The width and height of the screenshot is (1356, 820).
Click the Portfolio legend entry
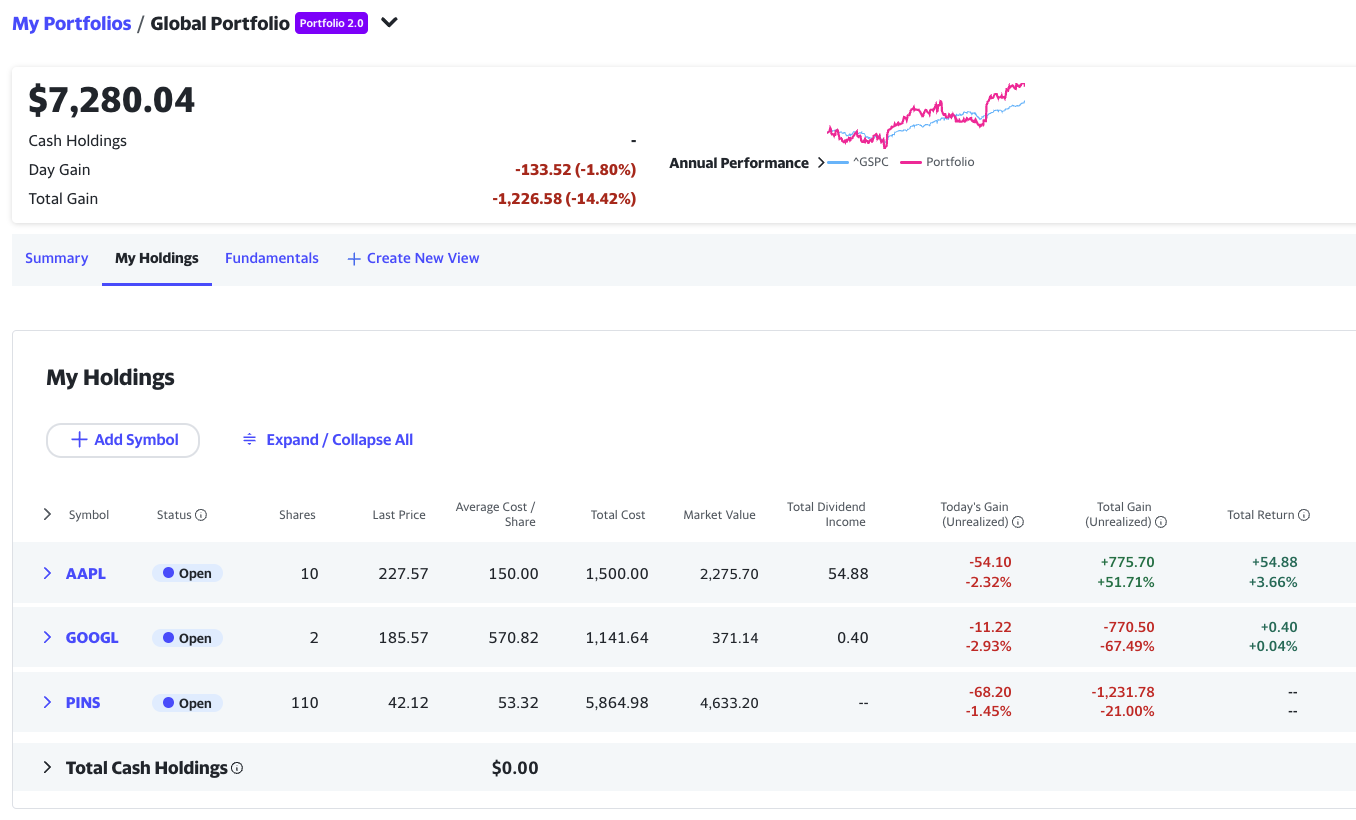click(937, 162)
